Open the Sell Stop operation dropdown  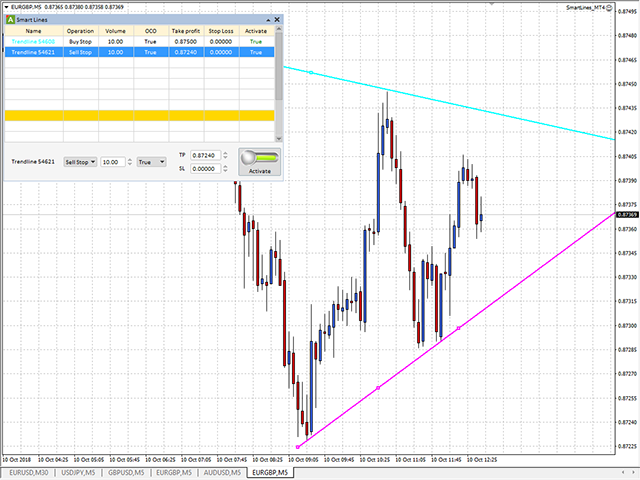[x=80, y=162]
